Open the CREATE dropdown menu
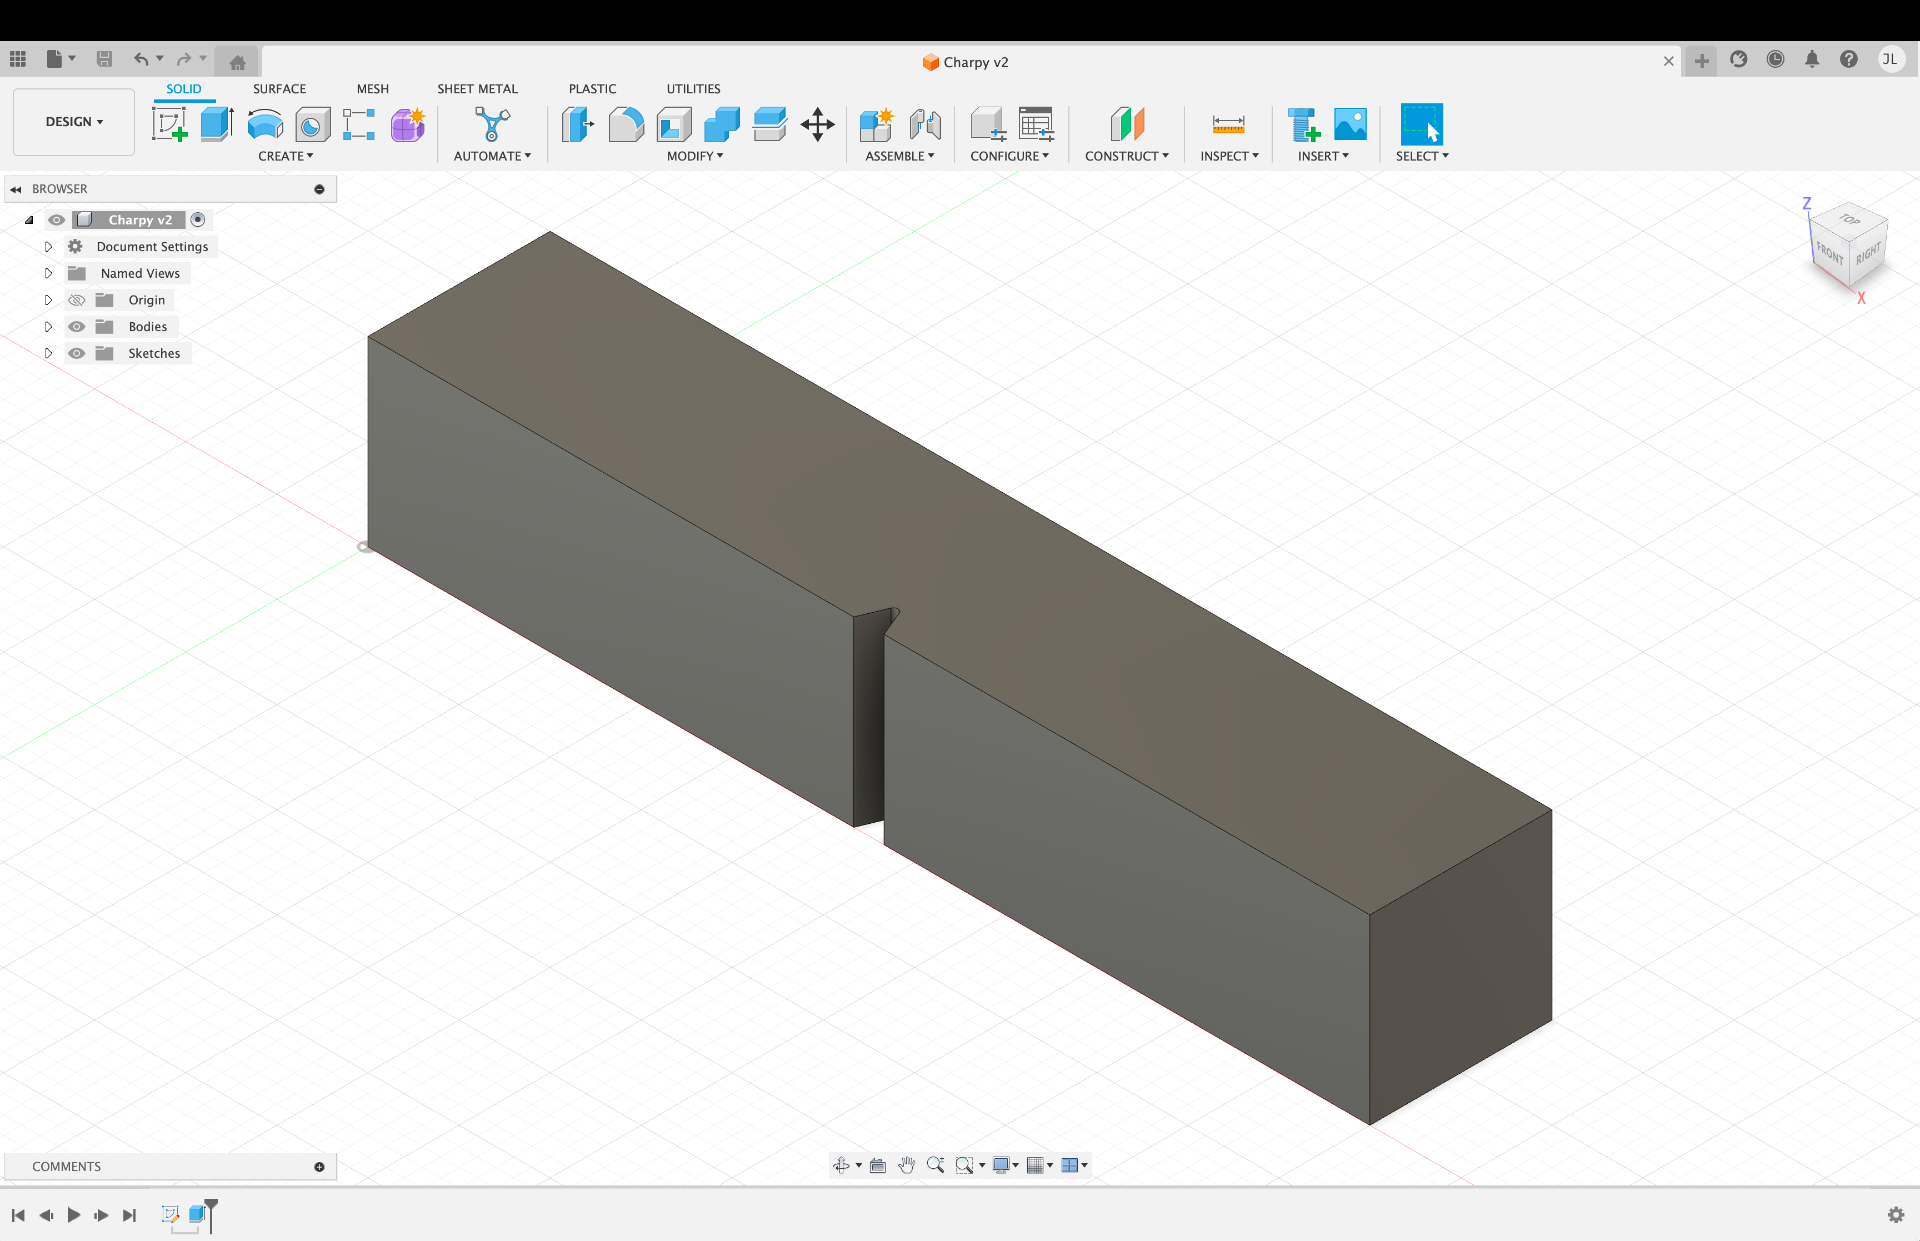Viewport: 1920px width, 1241px height. pos(286,156)
